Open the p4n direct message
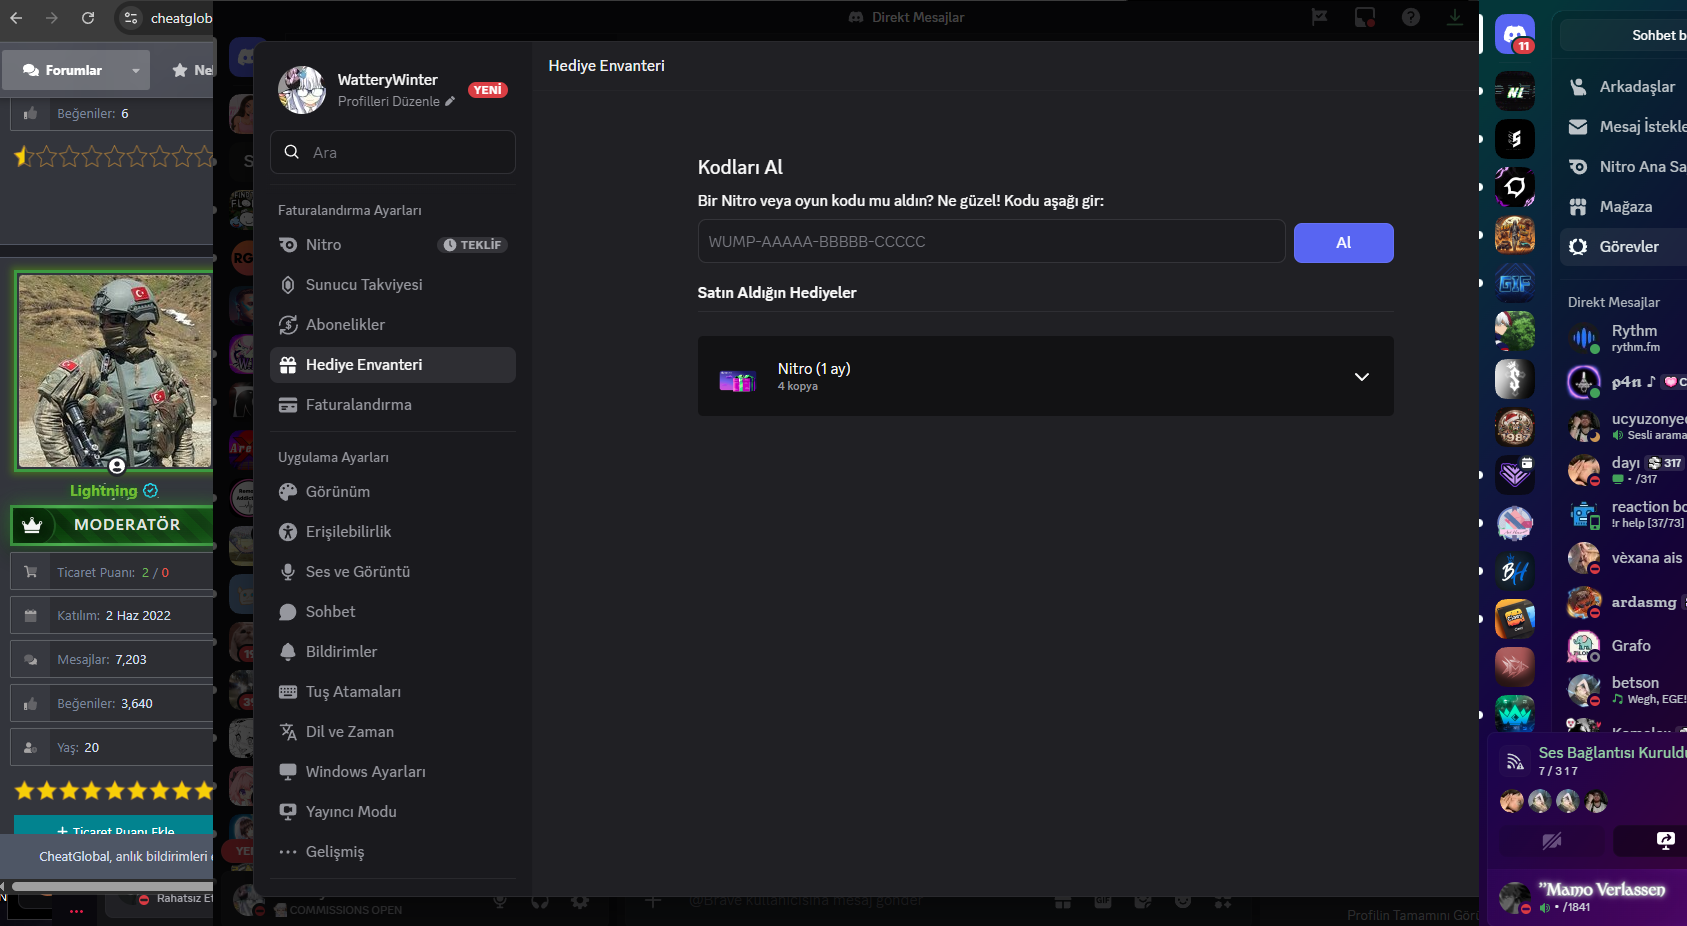Viewport: 1687px width, 926px height. [1623, 382]
